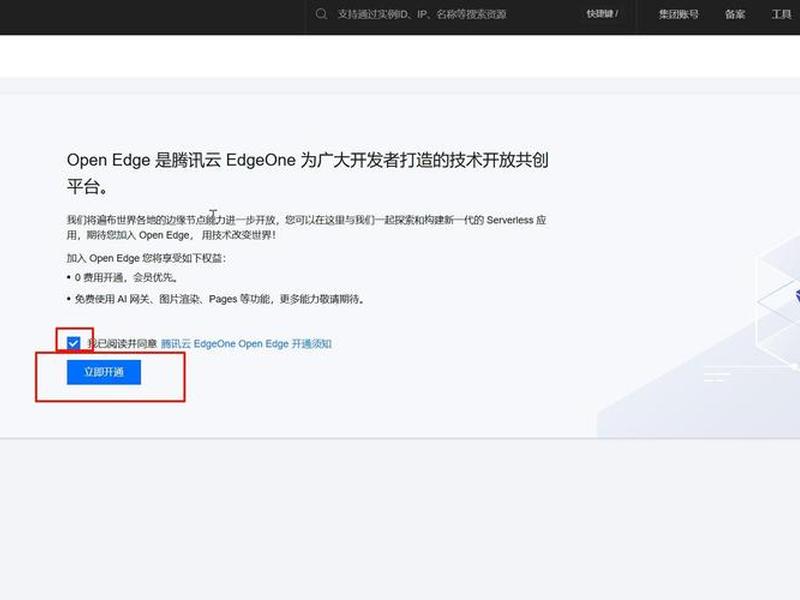800x600 pixels.
Task: Uncheck the 我已阅读并同意 agreement checkbox
Action: [x=73, y=343]
